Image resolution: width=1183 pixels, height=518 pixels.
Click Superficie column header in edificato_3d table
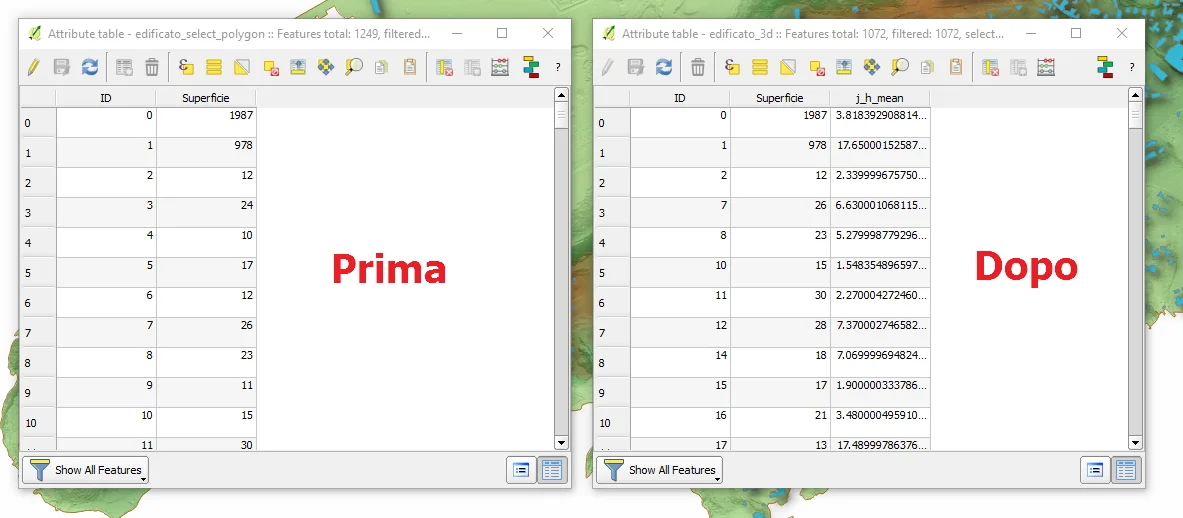click(x=780, y=98)
